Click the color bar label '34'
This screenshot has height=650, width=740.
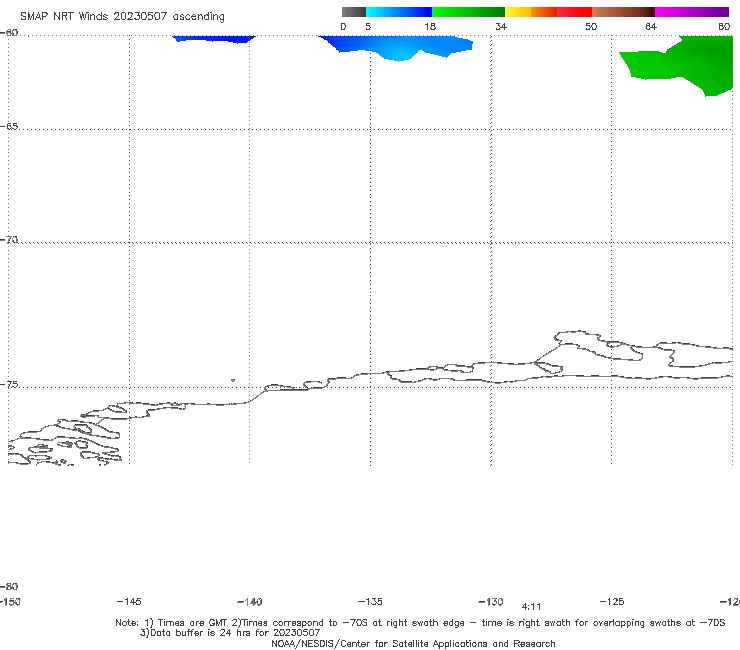coord(501,26)
